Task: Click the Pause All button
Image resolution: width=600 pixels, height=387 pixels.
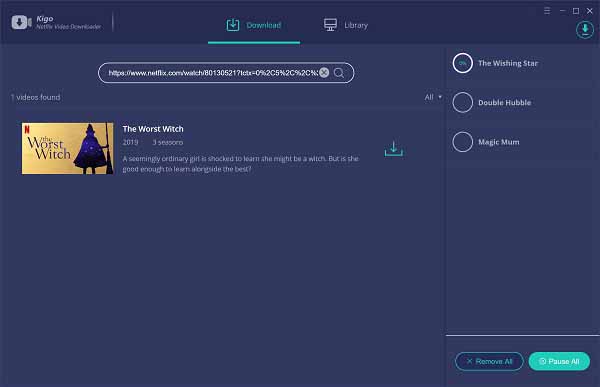Action: [559, 361]
